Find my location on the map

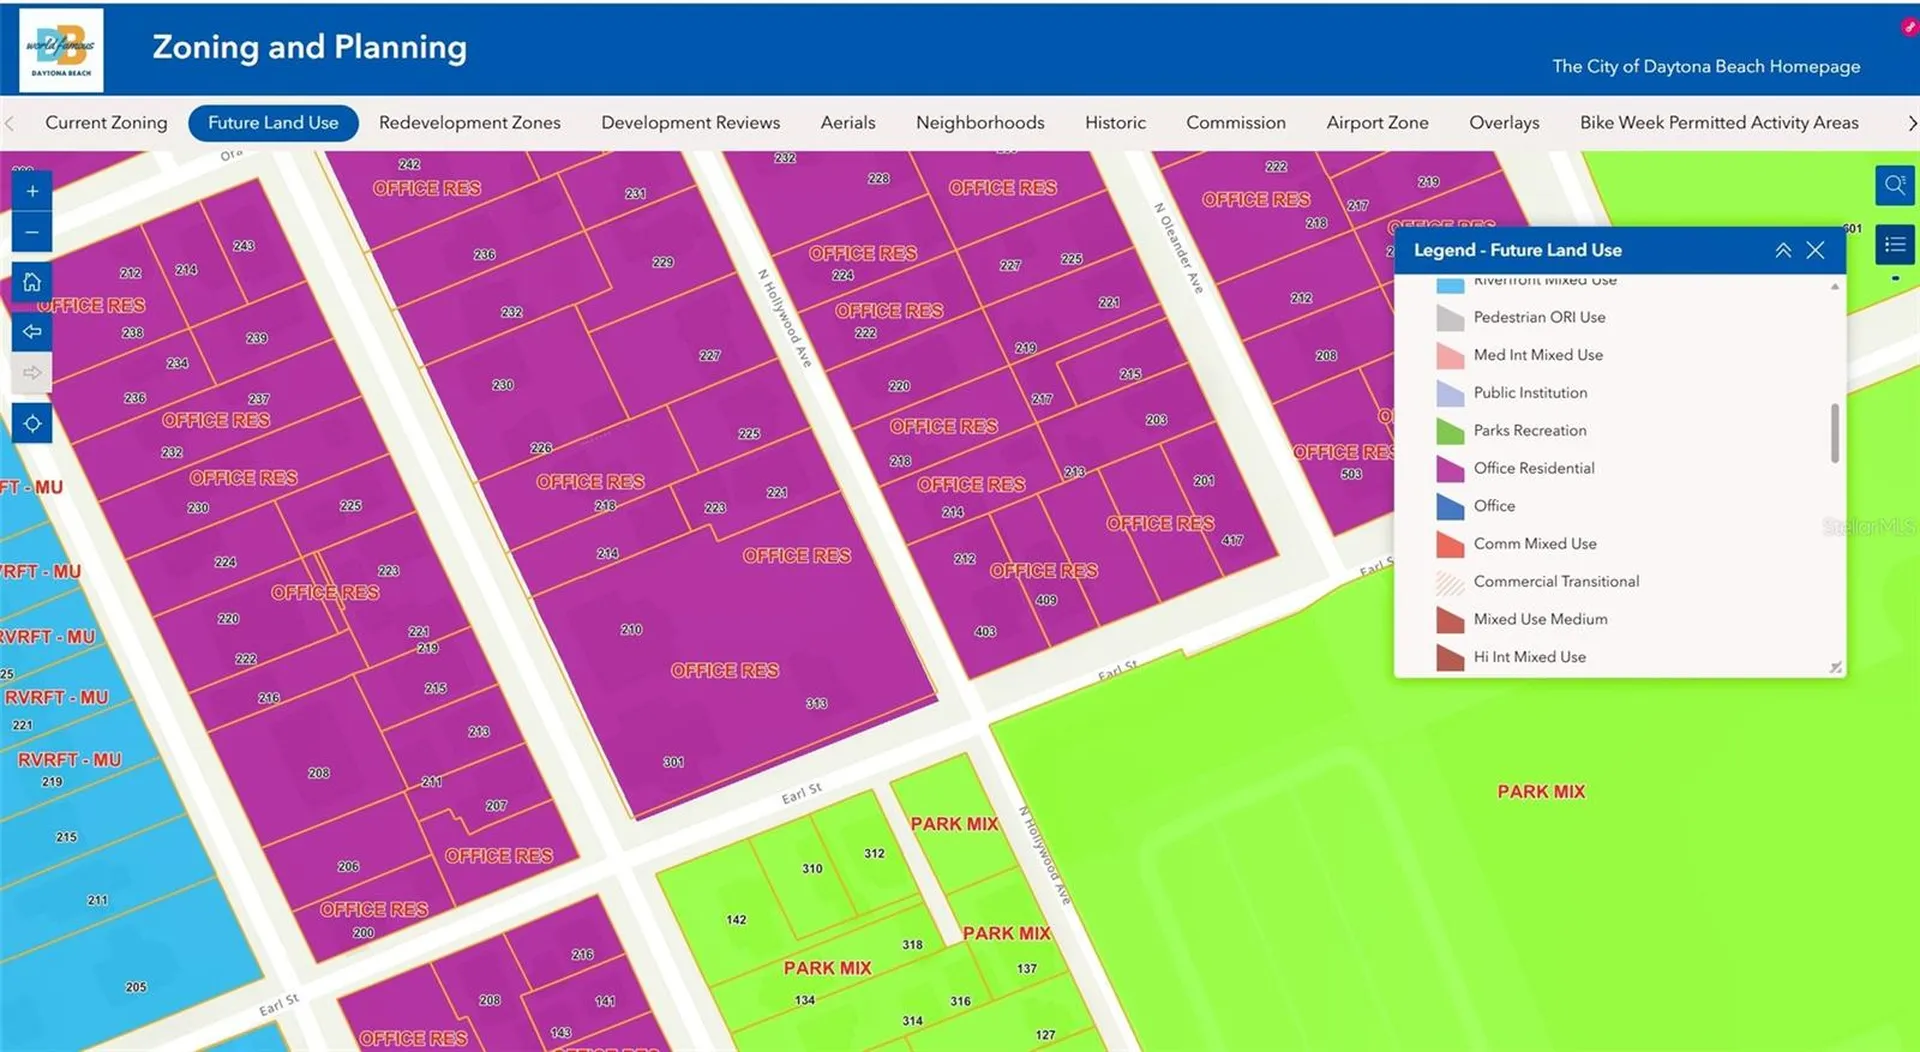32,424
